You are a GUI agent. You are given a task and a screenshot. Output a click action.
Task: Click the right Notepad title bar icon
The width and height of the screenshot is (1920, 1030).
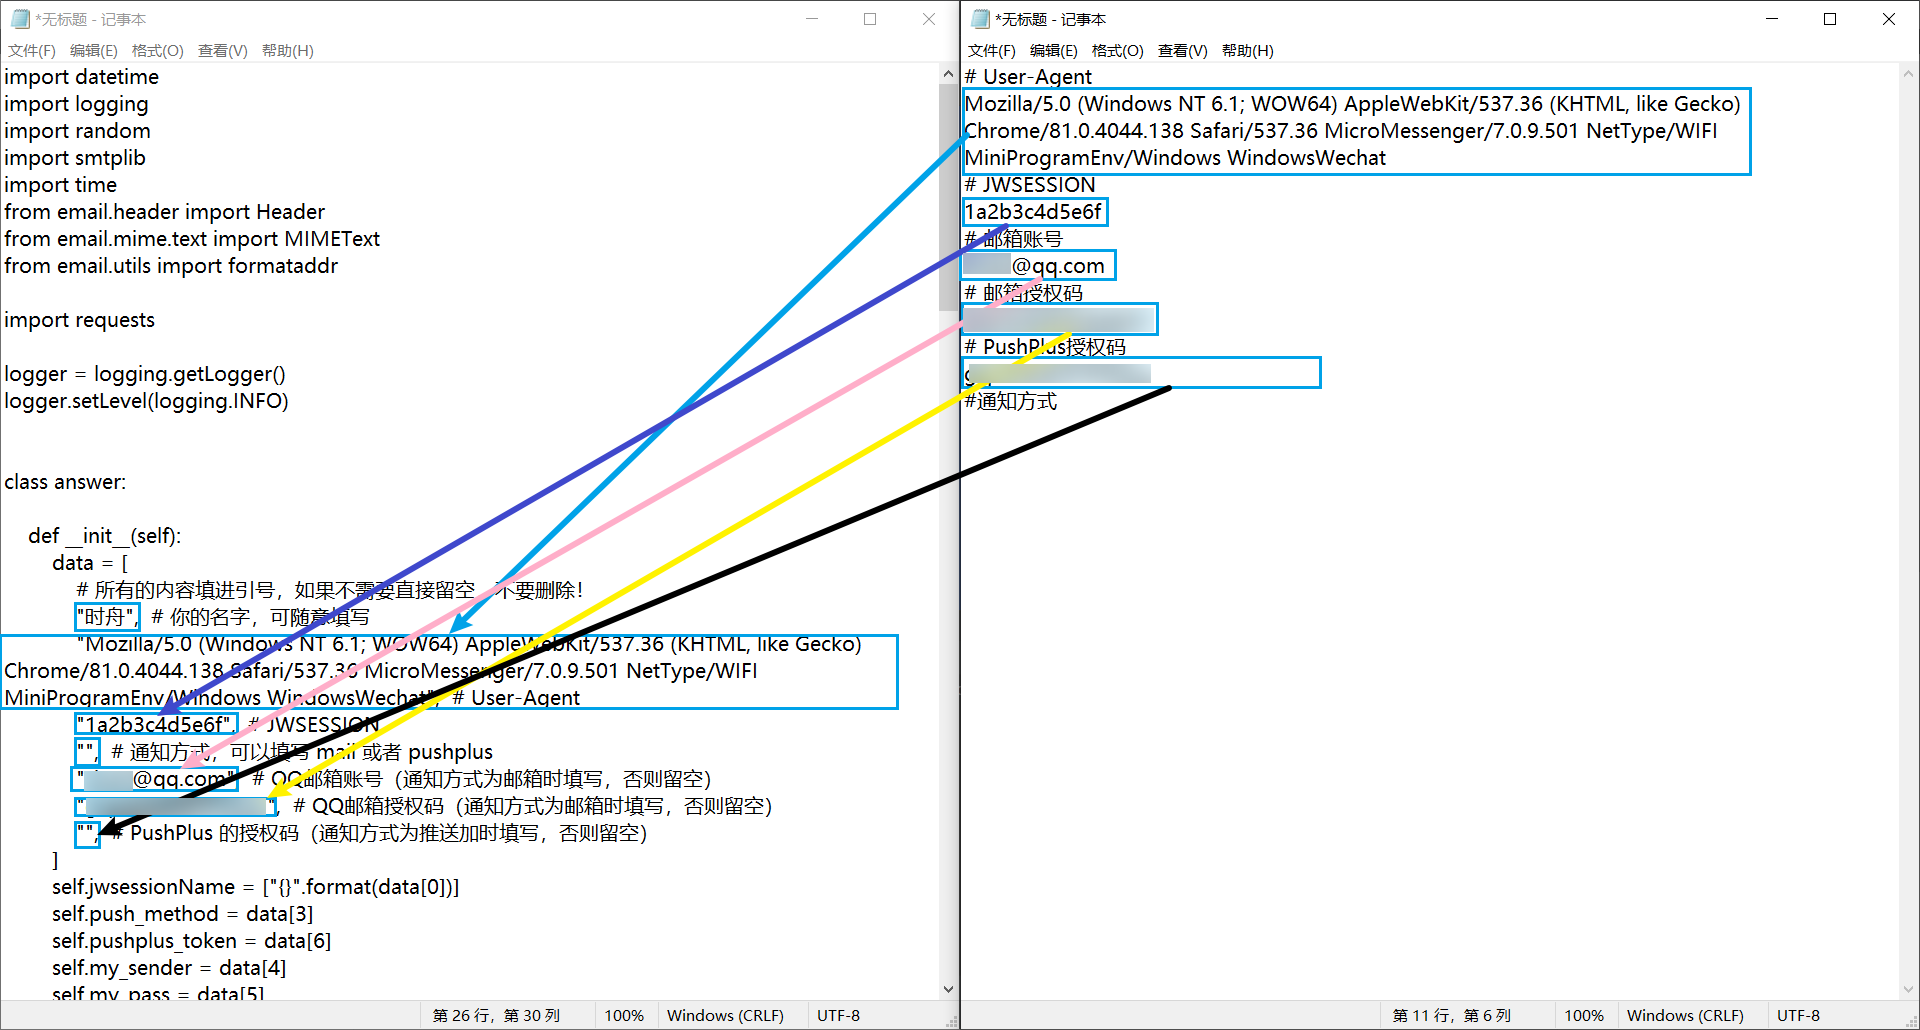(x=980, y=19)
